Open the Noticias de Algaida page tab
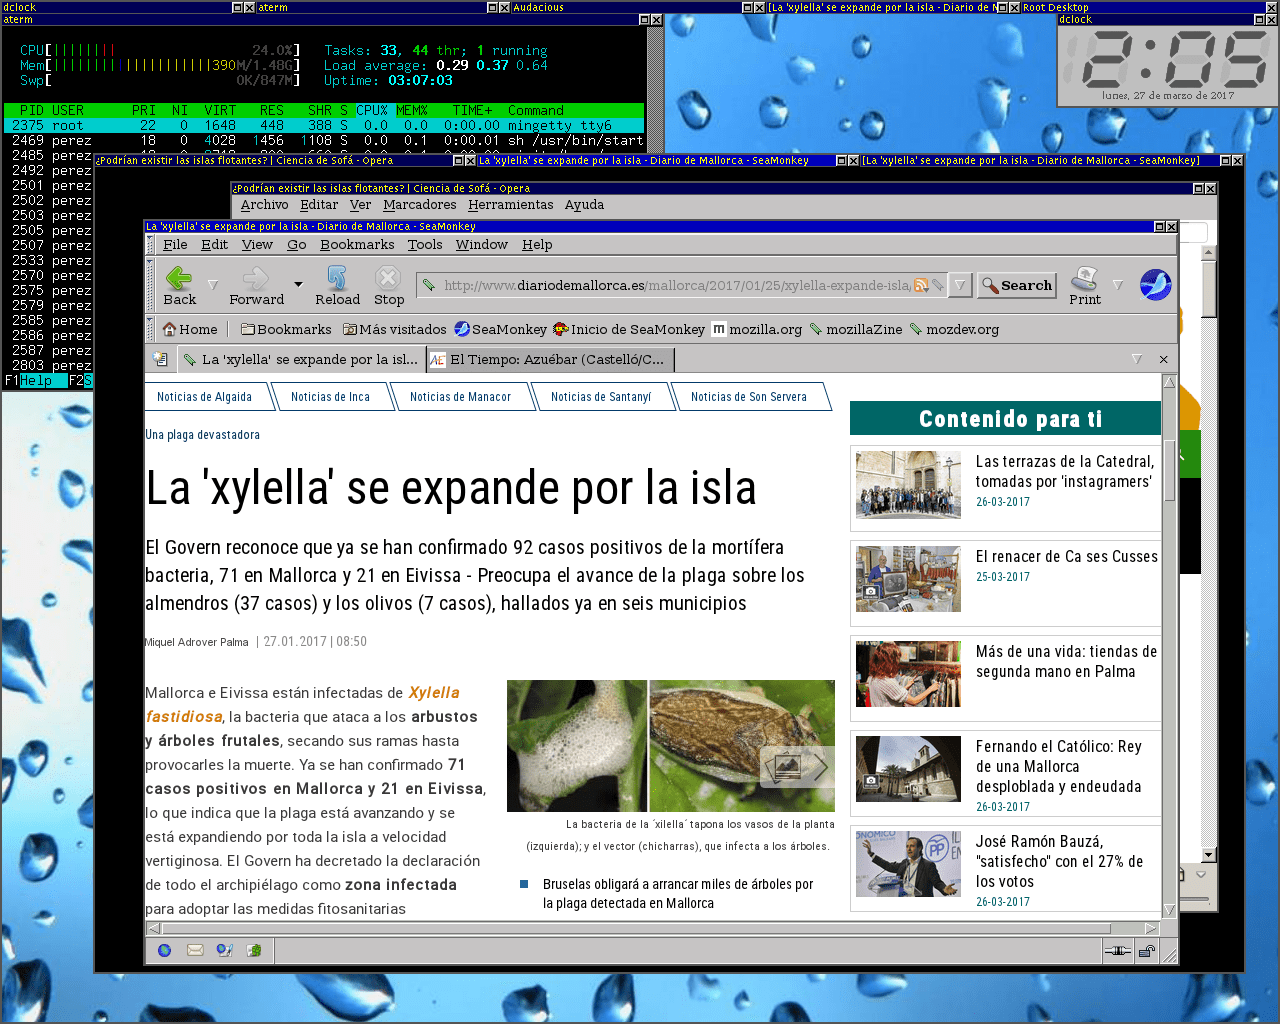This screenshot has width=1280, height=1024. click(x=204, y=397)
